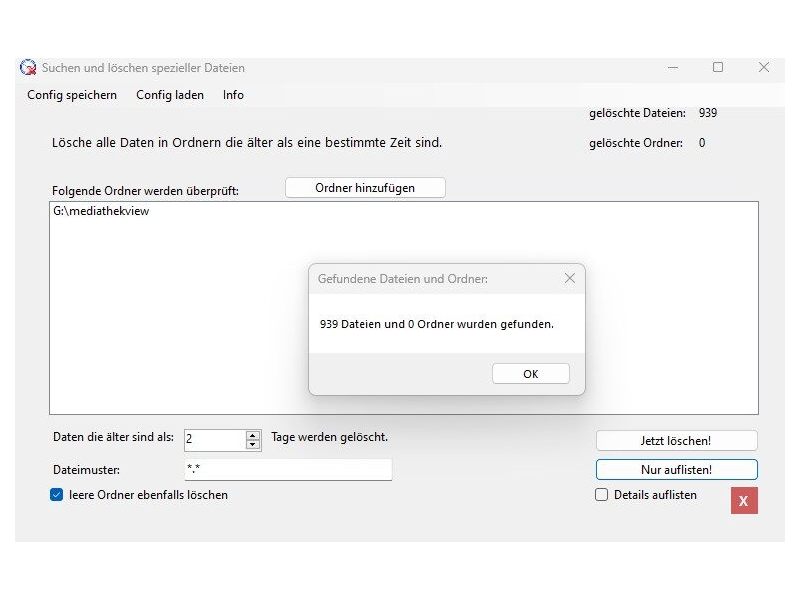800x600 pixels.
Task: Click the Nur auflisten button
Action: click(x=677, y=469)
